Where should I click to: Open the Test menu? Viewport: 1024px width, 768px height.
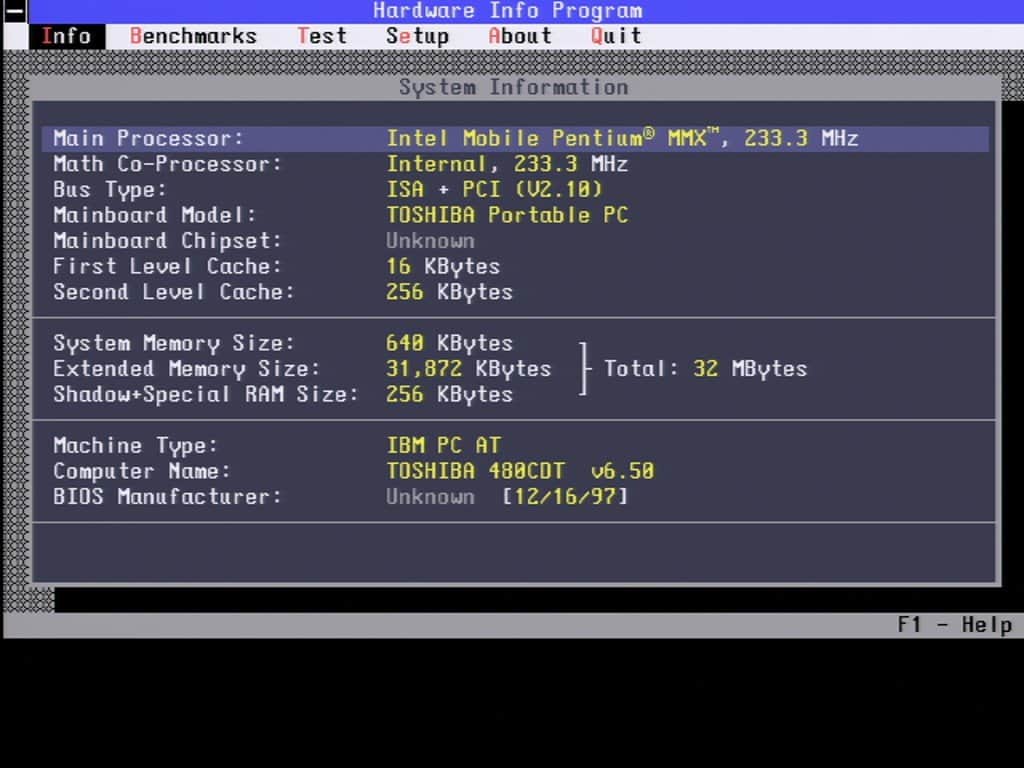(322, 36)
